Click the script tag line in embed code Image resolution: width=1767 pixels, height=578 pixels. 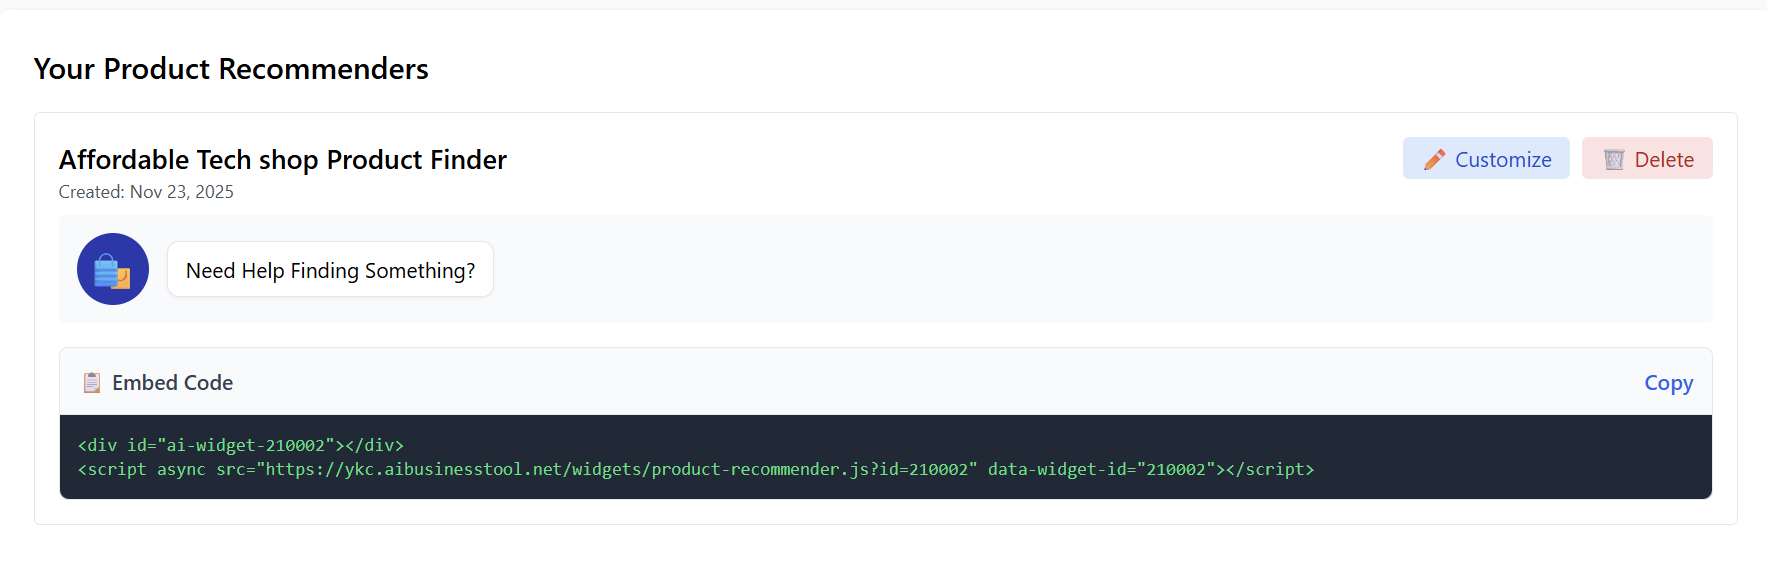click(697, 469)
